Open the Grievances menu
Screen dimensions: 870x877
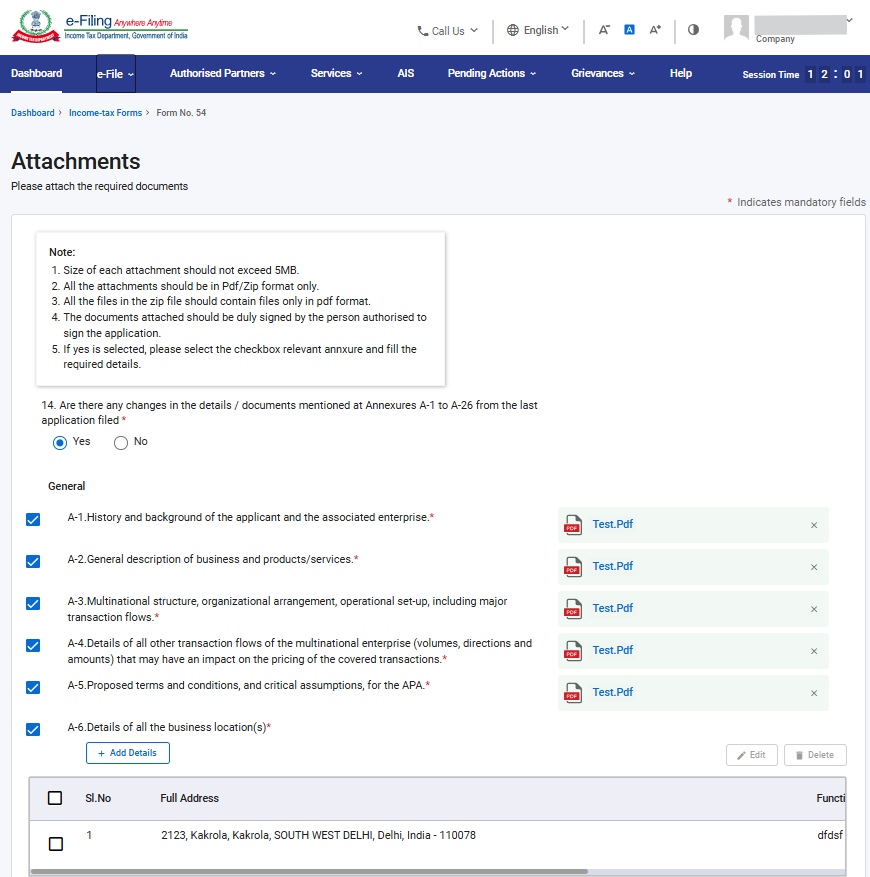[x=603, y=74]
